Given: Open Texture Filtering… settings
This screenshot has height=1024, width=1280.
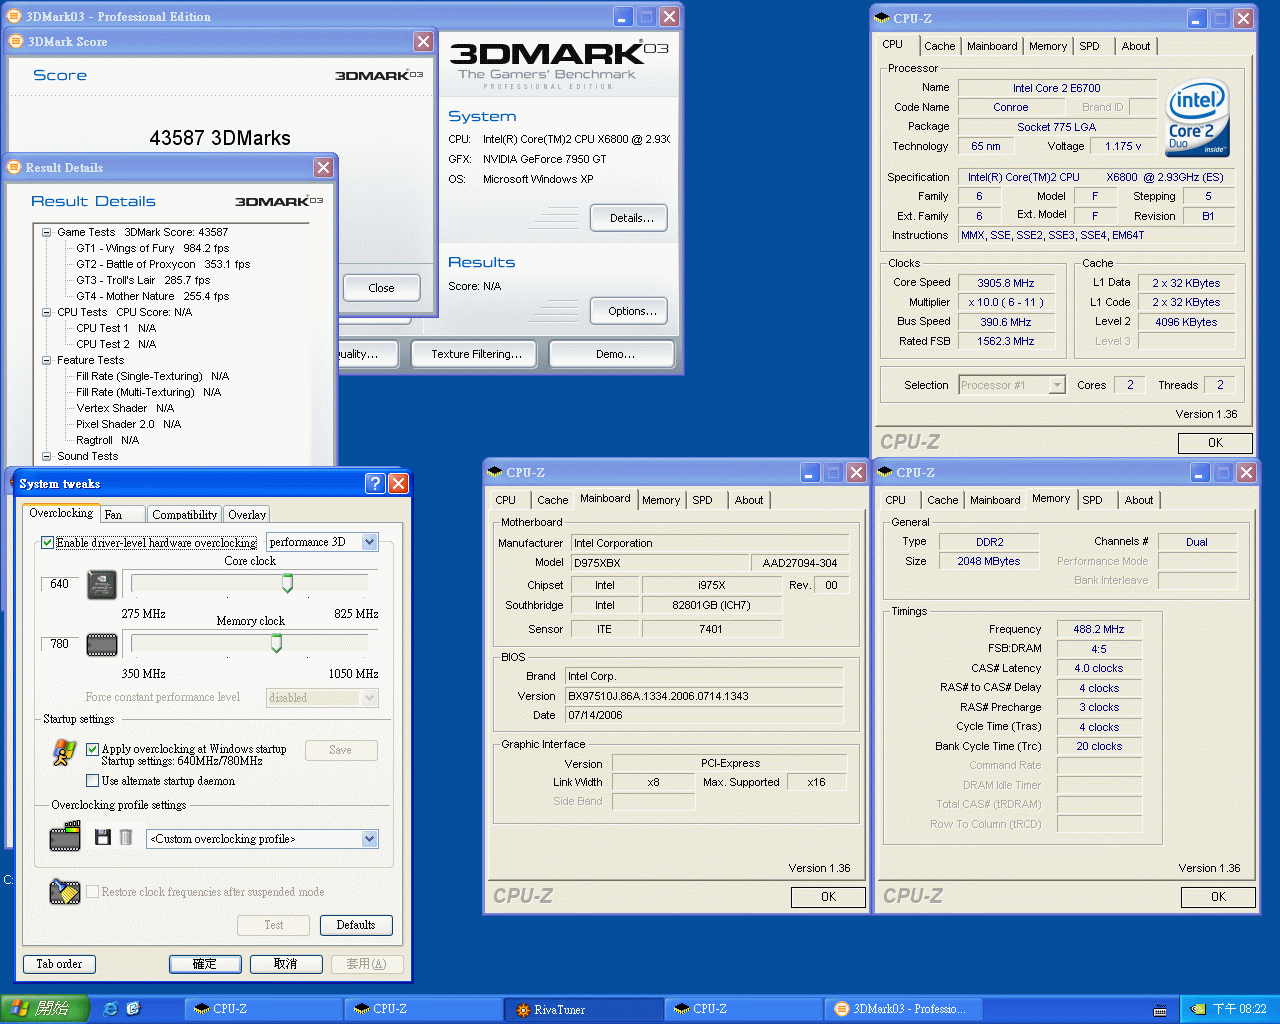Looking at the screenshot, I should [x=476, y=354].
